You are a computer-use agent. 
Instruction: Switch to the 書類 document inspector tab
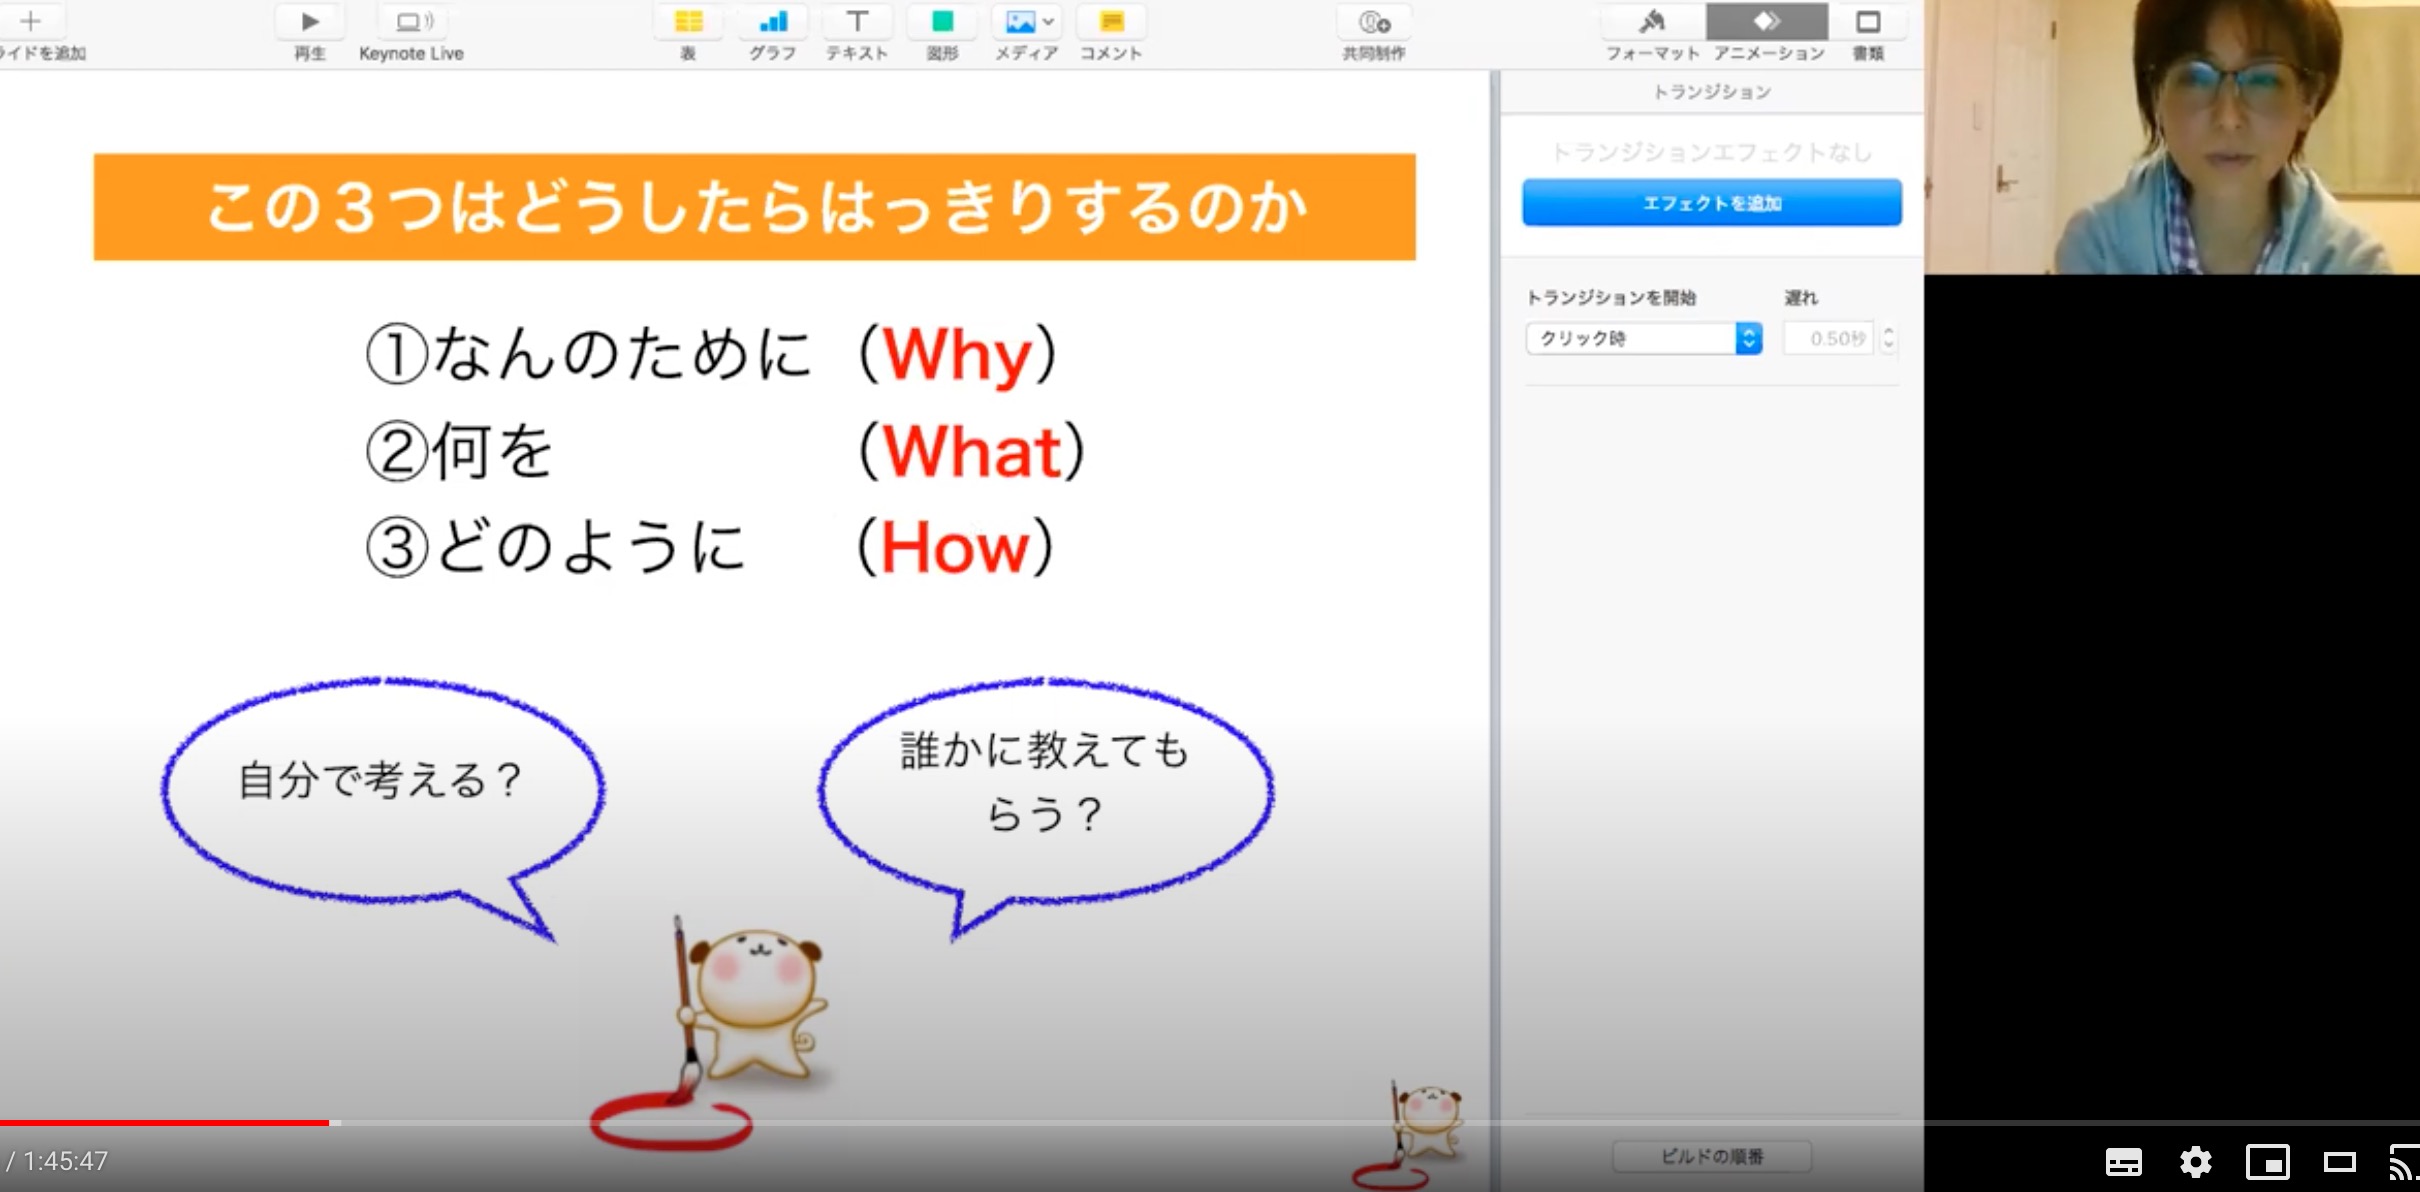tap(1868, 22)
